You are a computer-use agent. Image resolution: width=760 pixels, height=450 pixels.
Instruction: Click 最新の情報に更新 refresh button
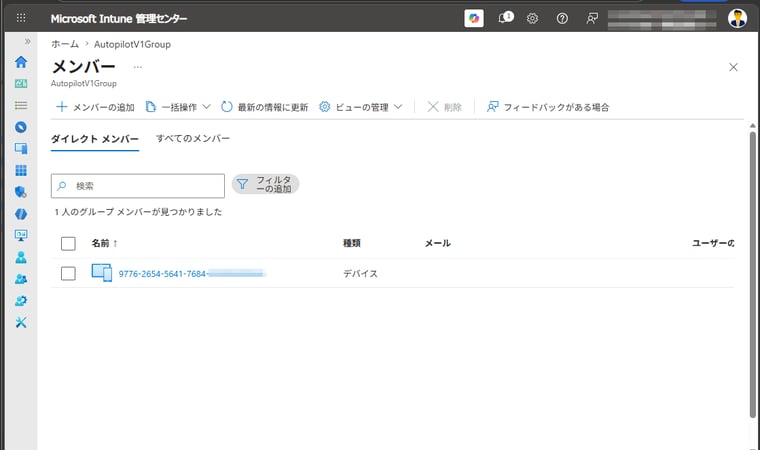pos(265,107)
